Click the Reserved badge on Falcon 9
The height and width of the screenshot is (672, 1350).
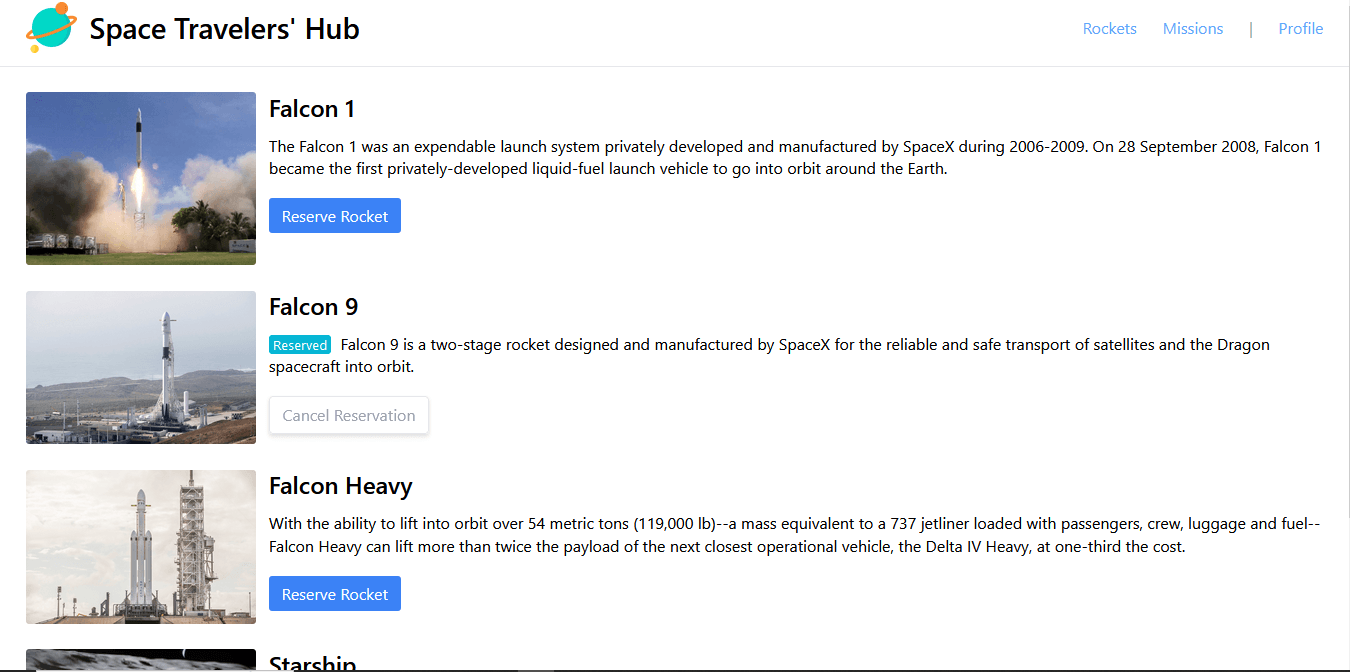pyautogui.click(x=300, y=345)
